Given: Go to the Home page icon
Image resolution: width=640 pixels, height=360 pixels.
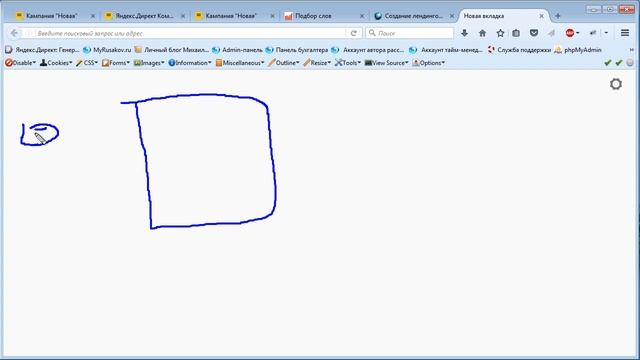Looking at the screenshot, I should (x=482, y=33).
